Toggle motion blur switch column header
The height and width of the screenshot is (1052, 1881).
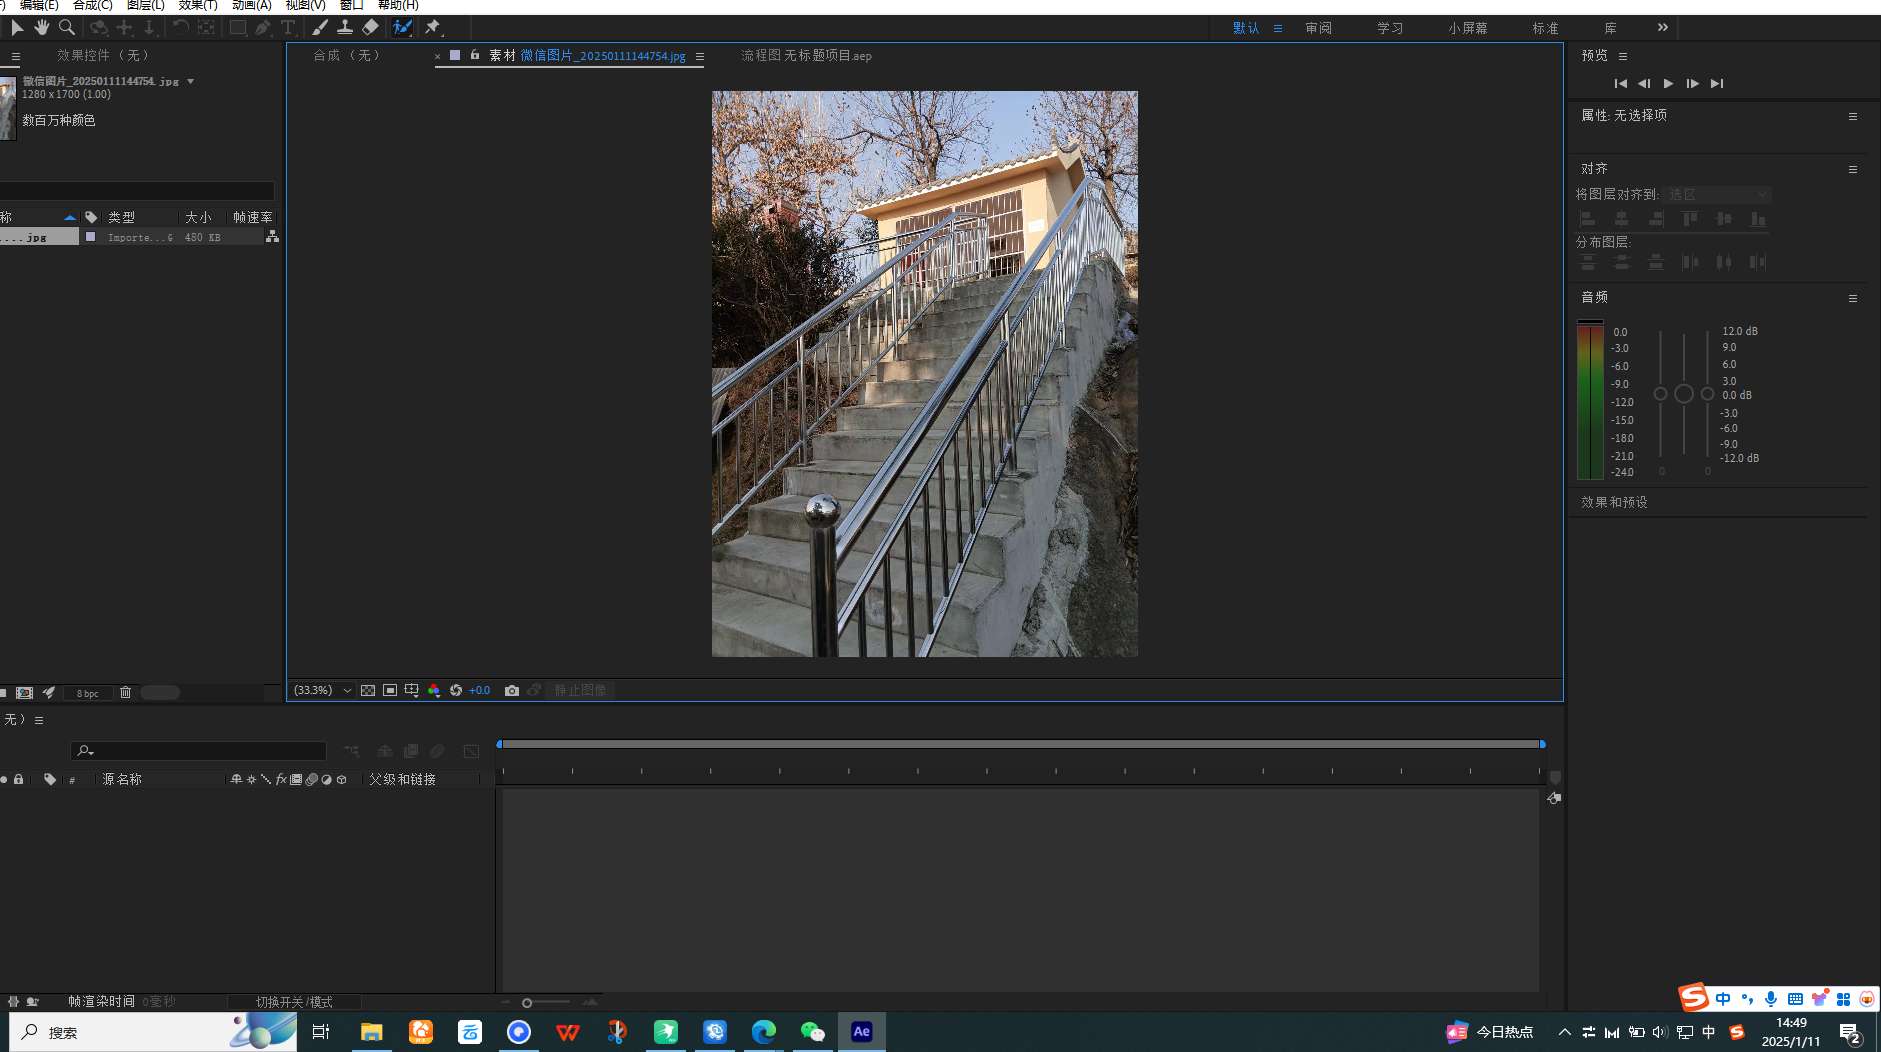[311, 779]
